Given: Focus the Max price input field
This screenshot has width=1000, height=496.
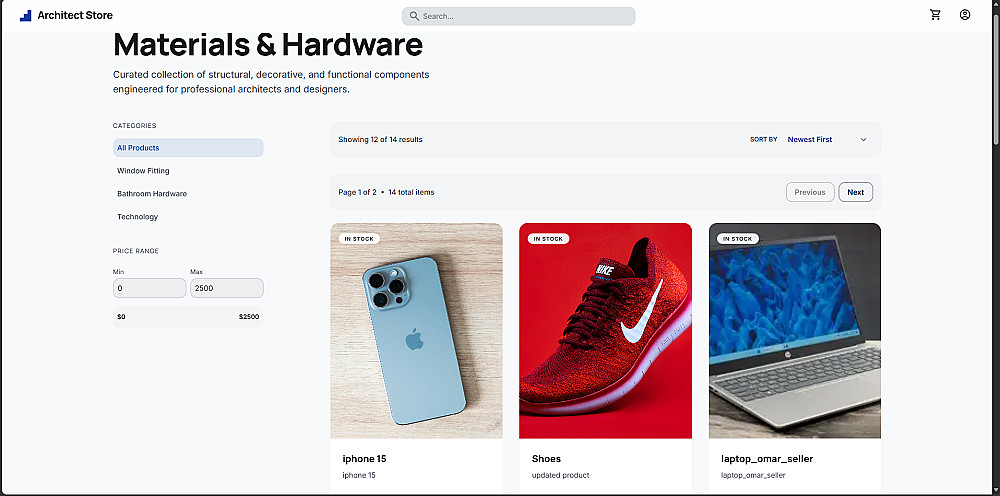Looking at the screenshot, I should 226,288.
